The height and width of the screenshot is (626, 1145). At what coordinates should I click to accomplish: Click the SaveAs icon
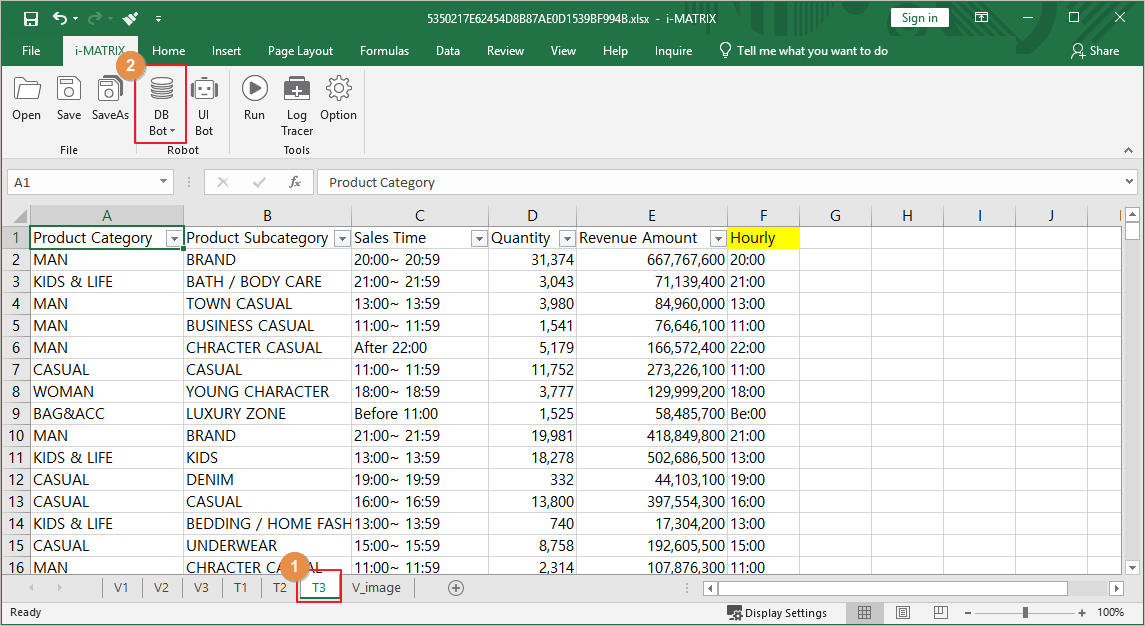(110, 98)
